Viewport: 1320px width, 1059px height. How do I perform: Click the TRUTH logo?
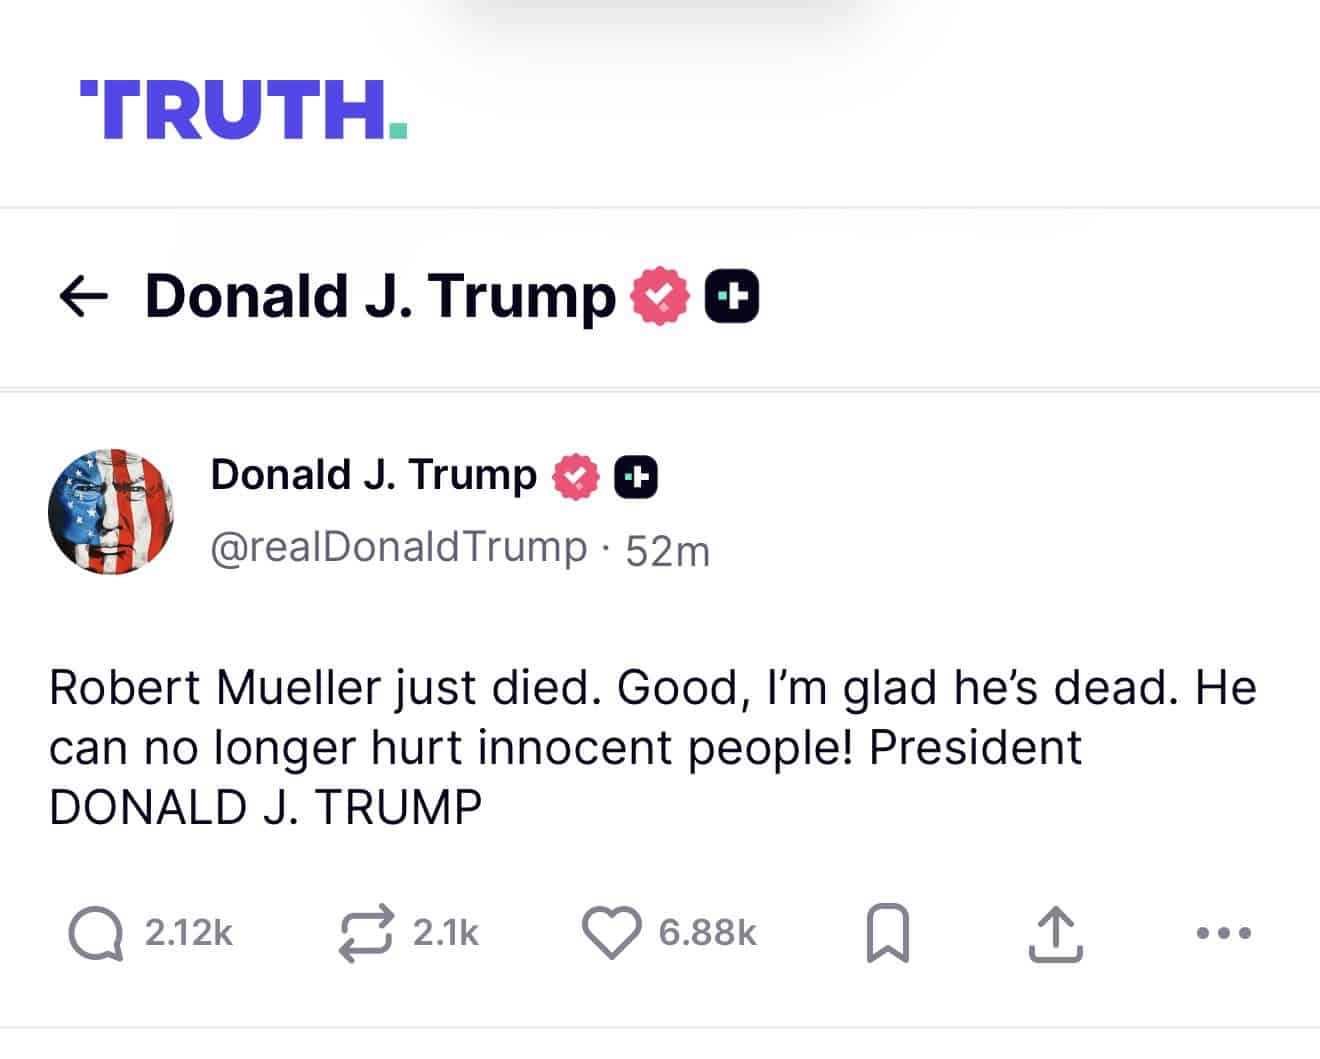pyautogui.click(x=243, y=109)
